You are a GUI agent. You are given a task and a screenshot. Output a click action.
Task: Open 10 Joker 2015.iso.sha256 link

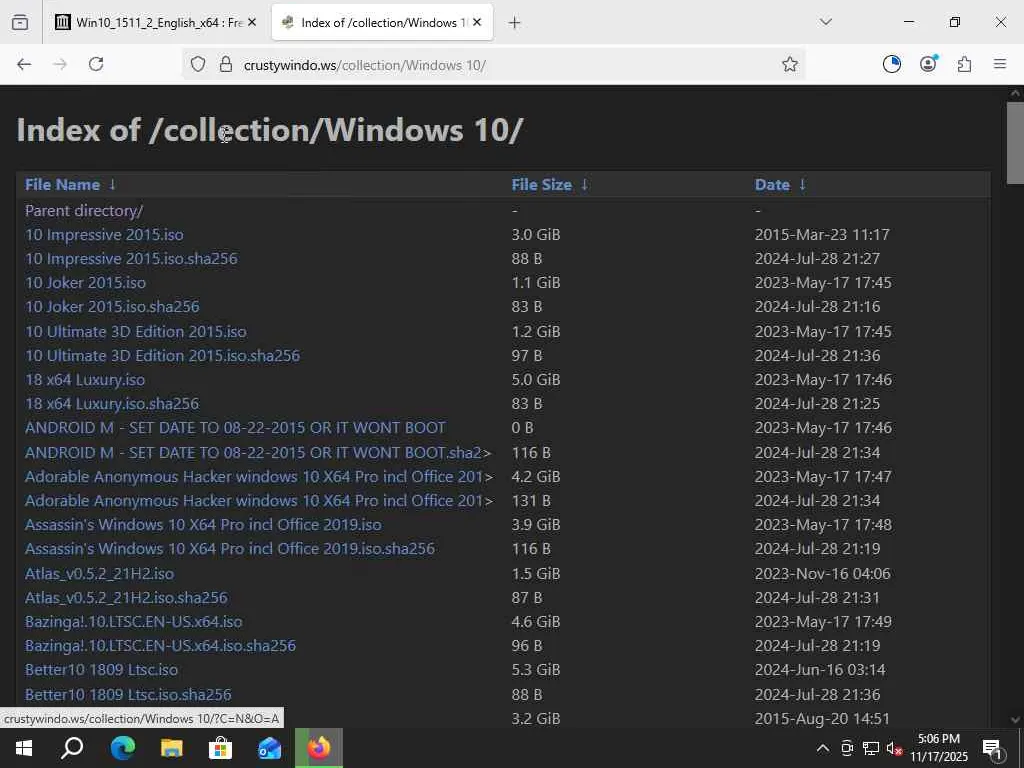(x=112, y=306)
